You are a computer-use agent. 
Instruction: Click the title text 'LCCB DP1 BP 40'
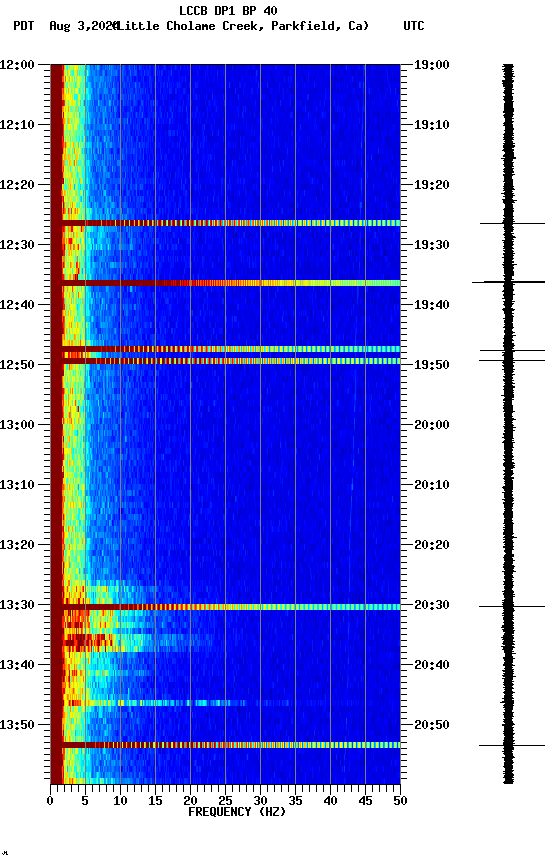228,10
